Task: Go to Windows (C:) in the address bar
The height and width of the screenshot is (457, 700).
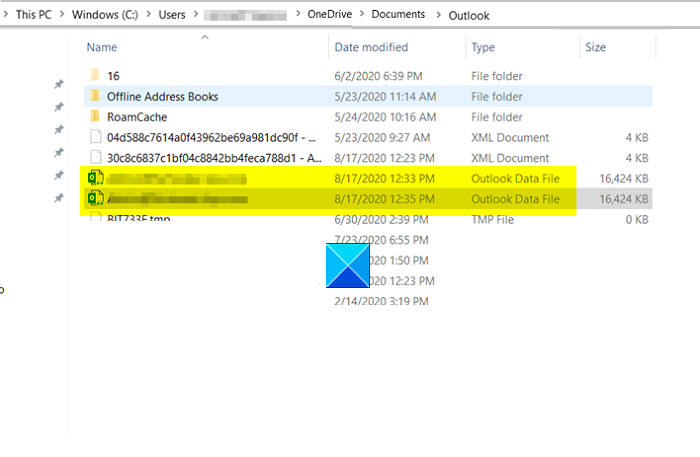Action: (105, 15)
